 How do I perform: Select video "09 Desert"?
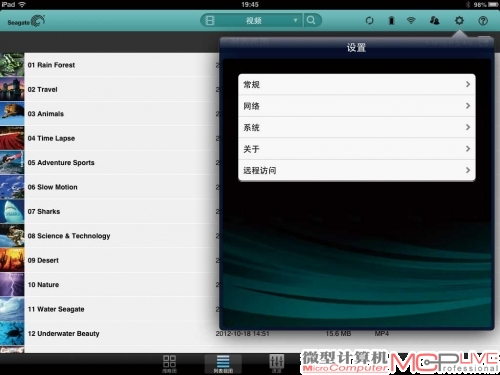[x=43, y=260]
